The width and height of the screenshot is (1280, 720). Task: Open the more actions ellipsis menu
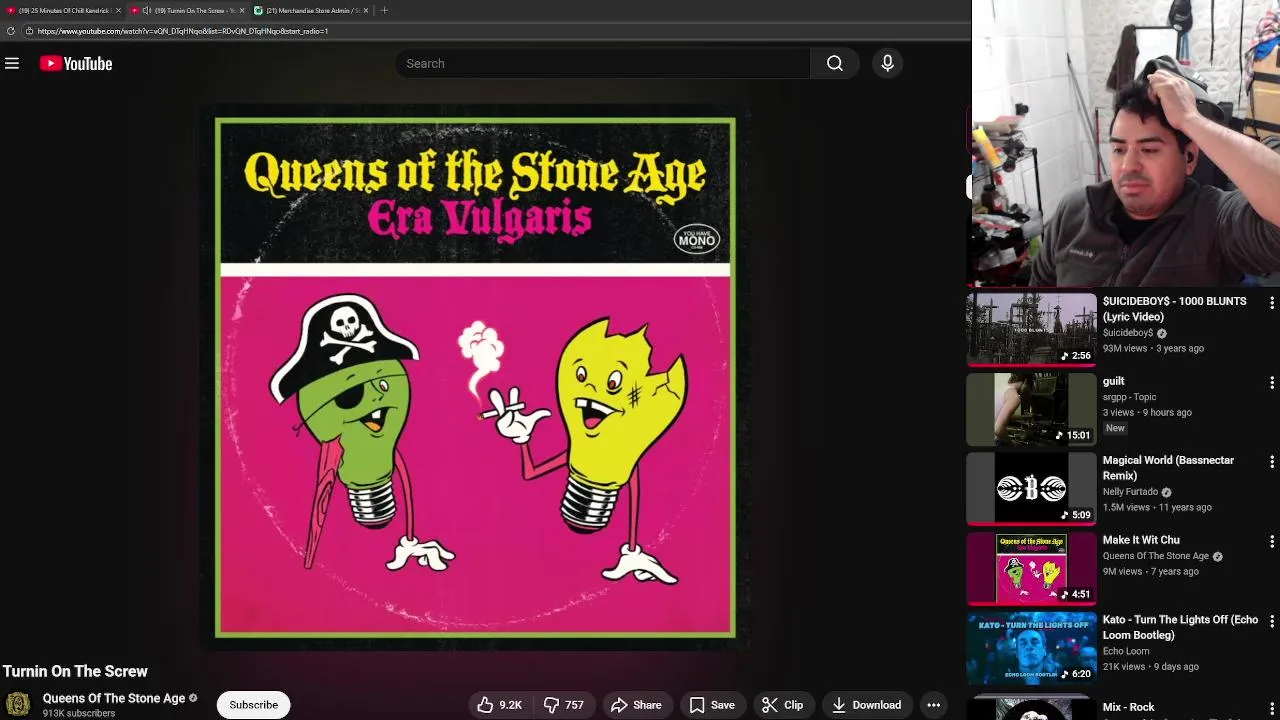tap(933, 705)
